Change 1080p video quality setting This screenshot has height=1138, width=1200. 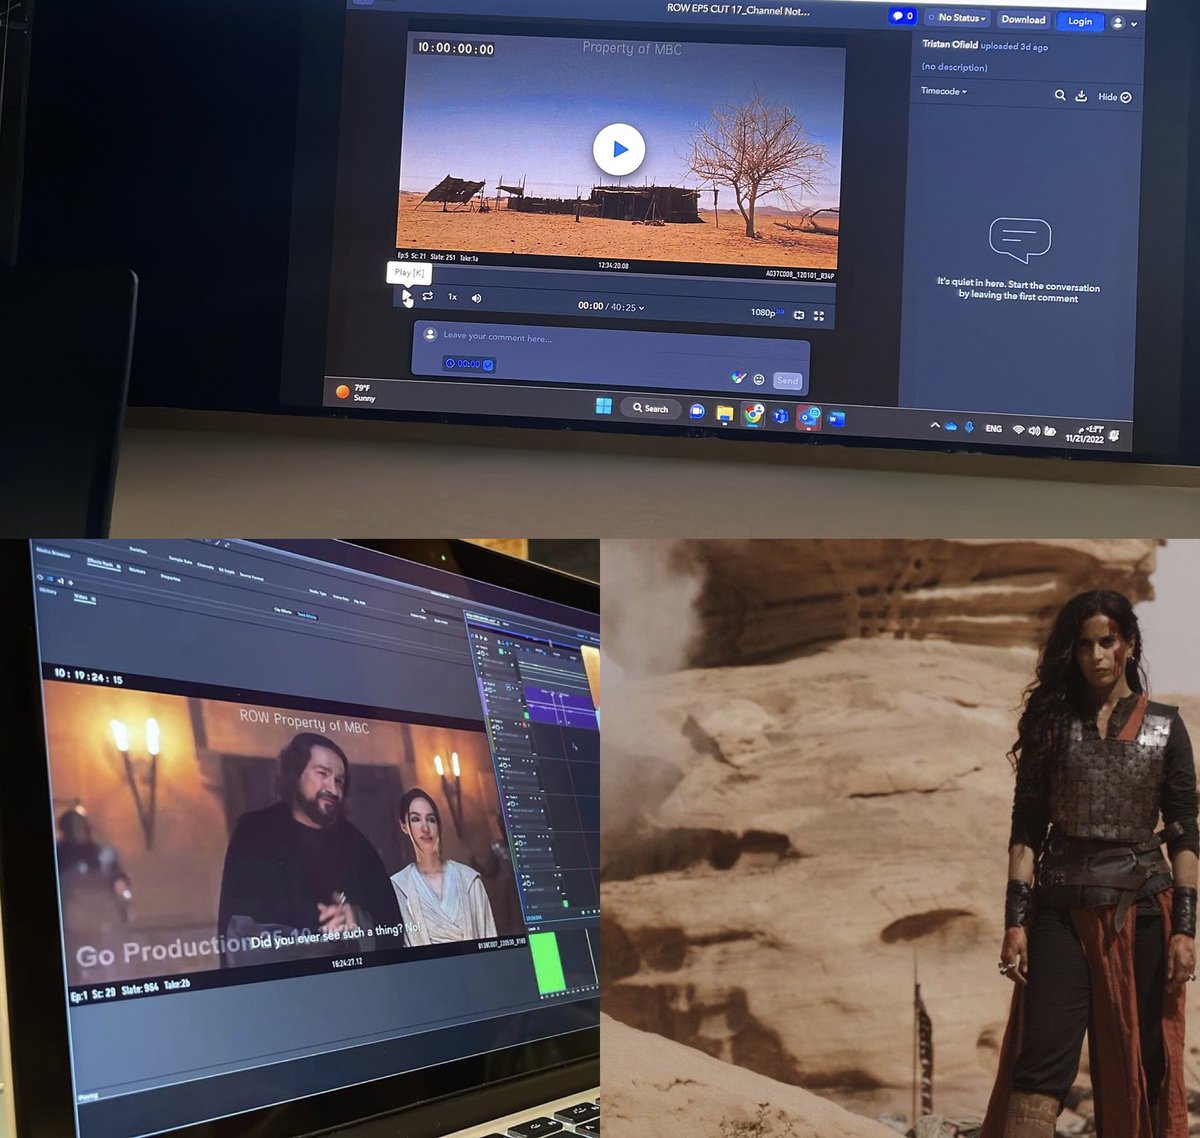(x=767, y=312)
